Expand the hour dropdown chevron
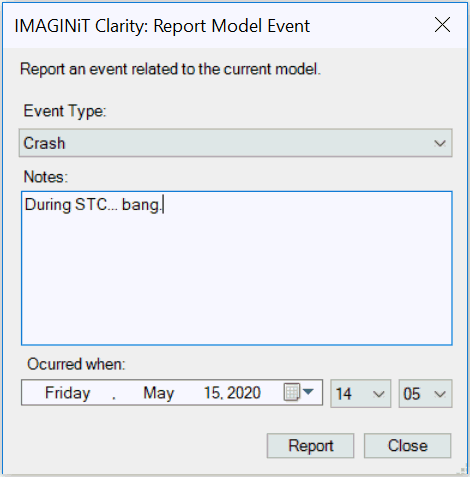Viewport: 470px width, 477px height. (x=379, y=394)
